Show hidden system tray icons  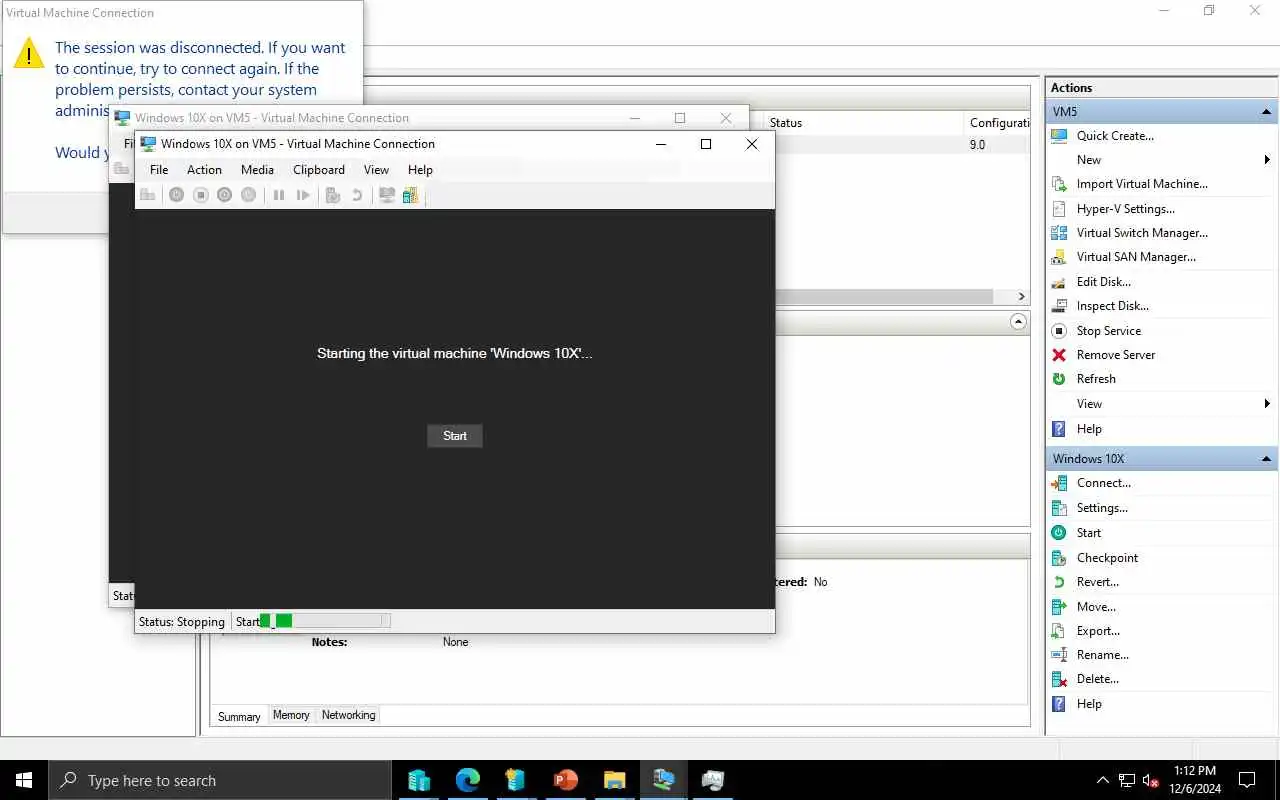pyautogui.click(x=1103, y=780)
